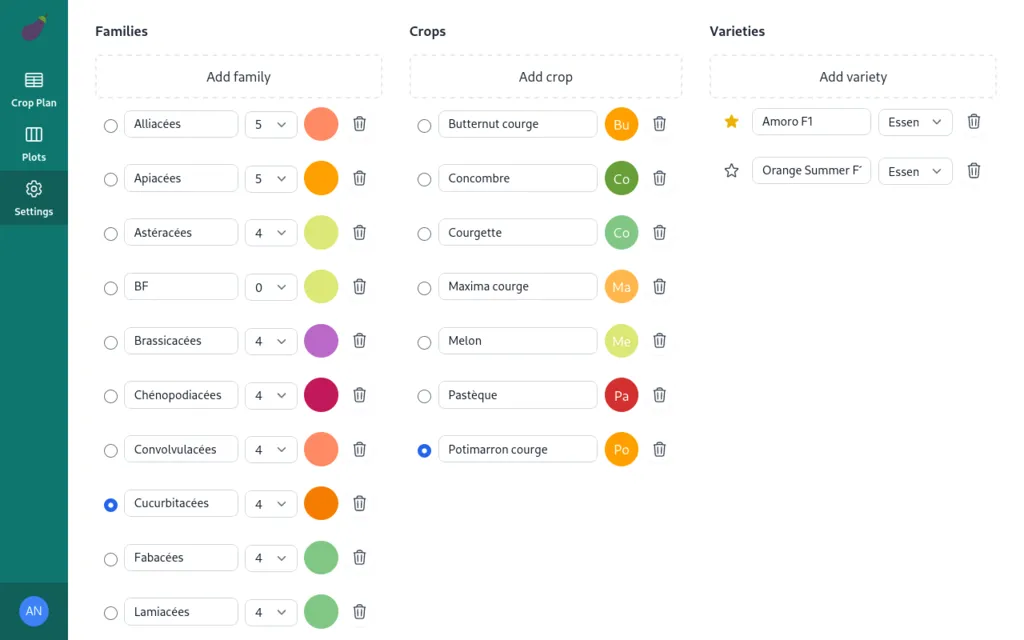The height and width of the screenshot is (640, 1024).
Task: Remove the Amoro F1 variety
Action: click(x=974, y=122)
